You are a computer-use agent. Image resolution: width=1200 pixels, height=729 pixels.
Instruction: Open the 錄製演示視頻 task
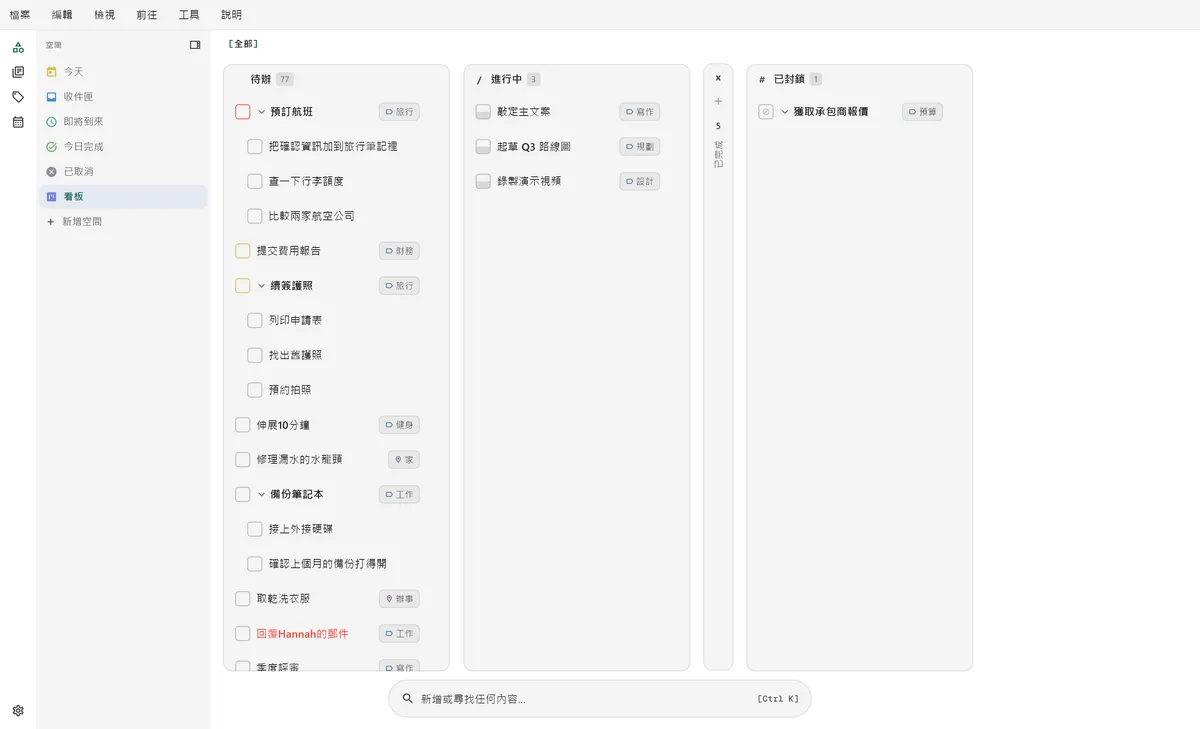coord(529,182)
